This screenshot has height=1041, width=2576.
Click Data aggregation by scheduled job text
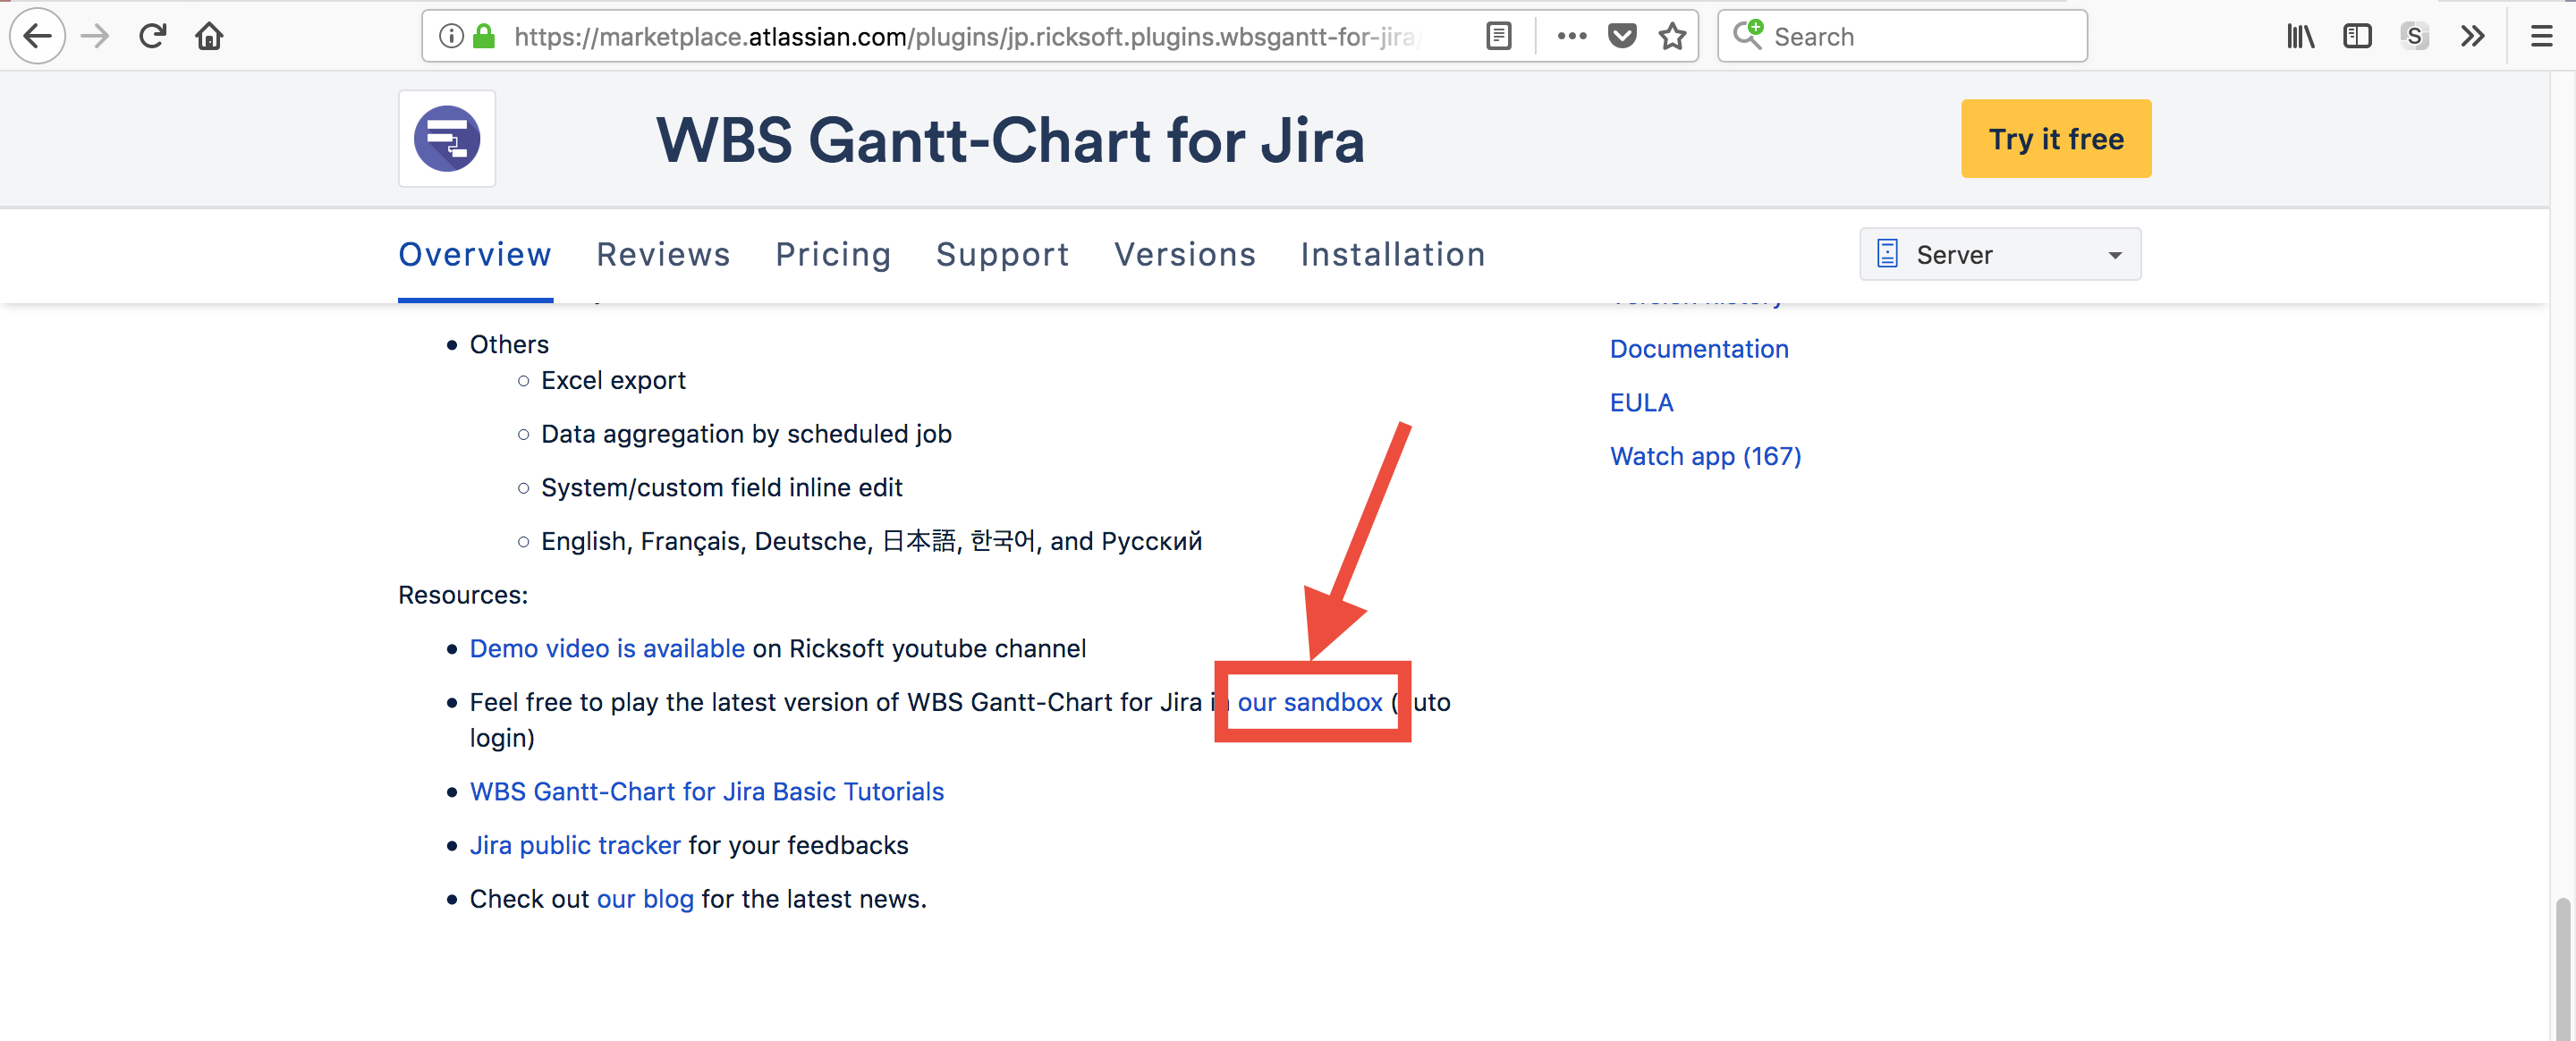tap(746, 434)
